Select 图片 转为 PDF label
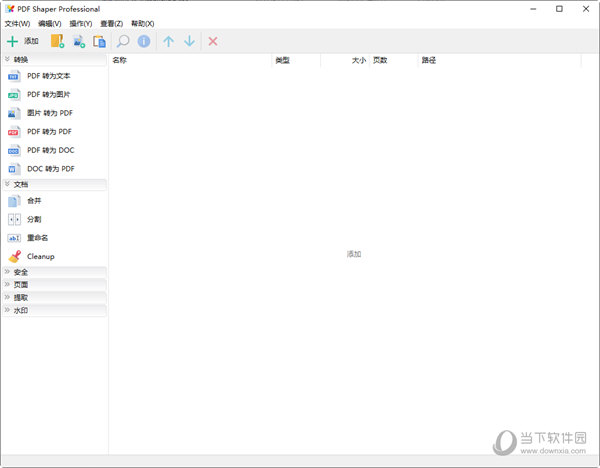The width and height of the screenshot is (600, 468). point(50,113)
